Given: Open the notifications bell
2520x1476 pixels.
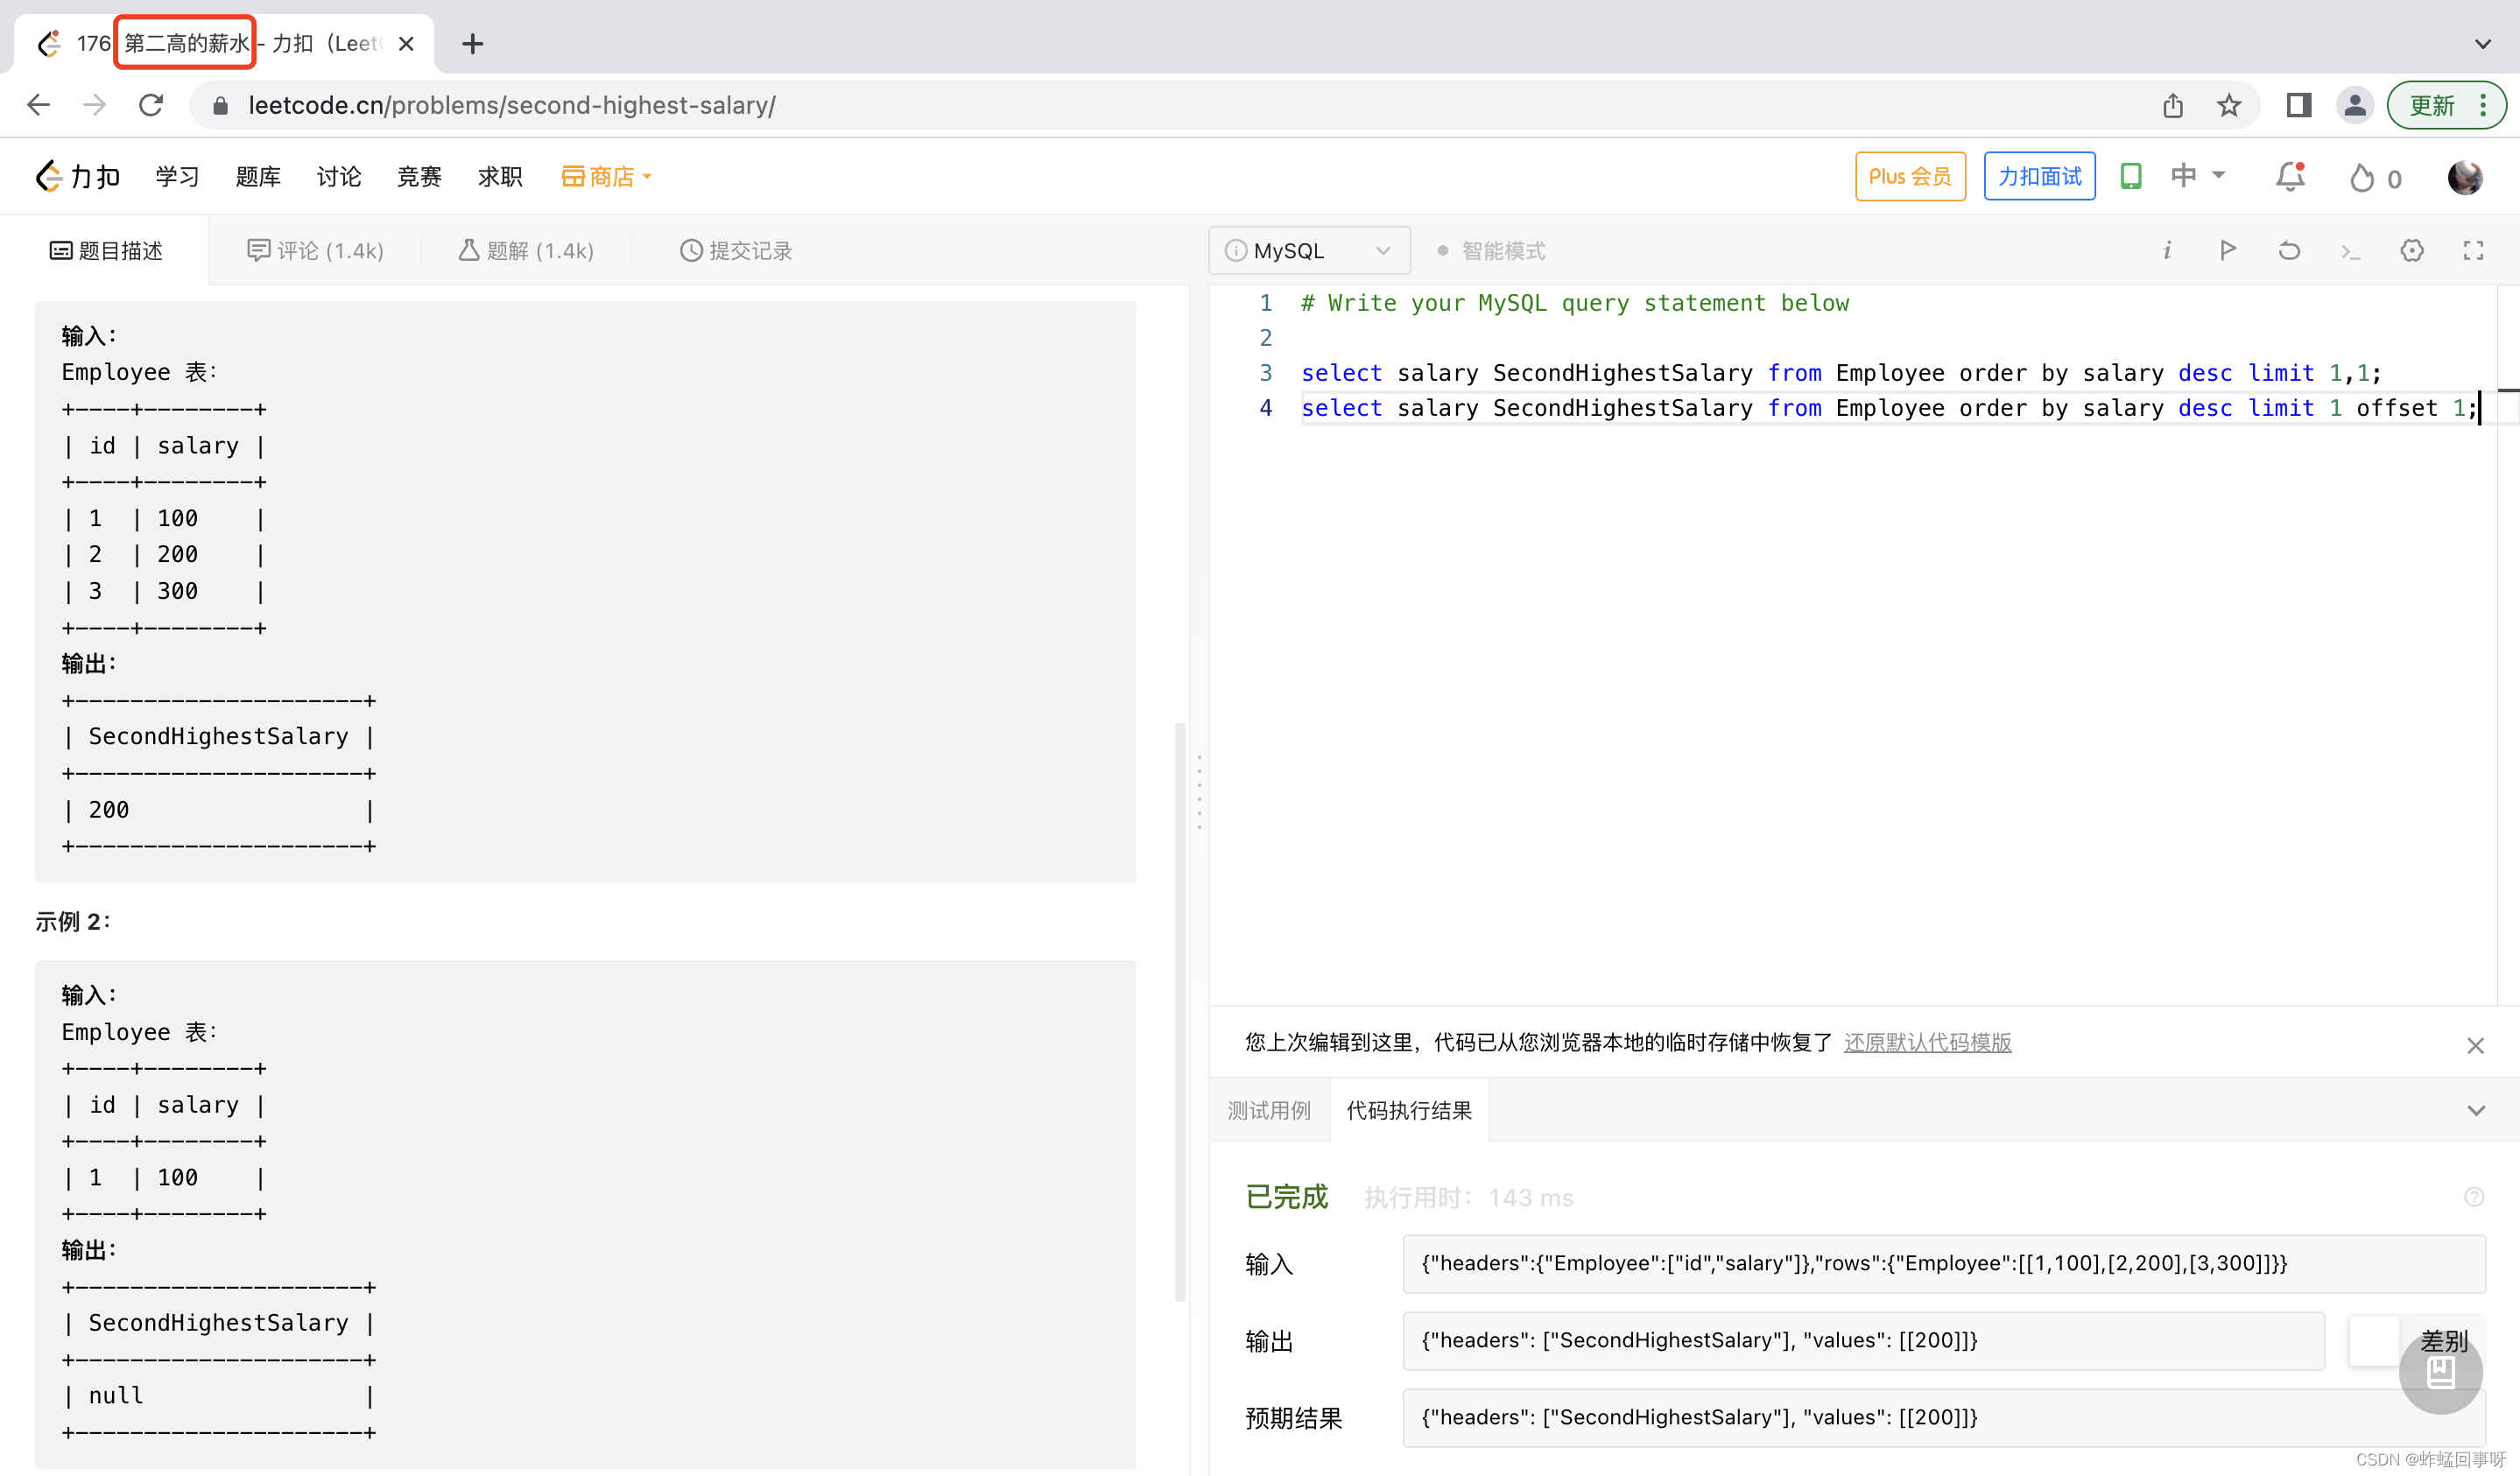Looking at the screenshot, I should (2289, 177).
